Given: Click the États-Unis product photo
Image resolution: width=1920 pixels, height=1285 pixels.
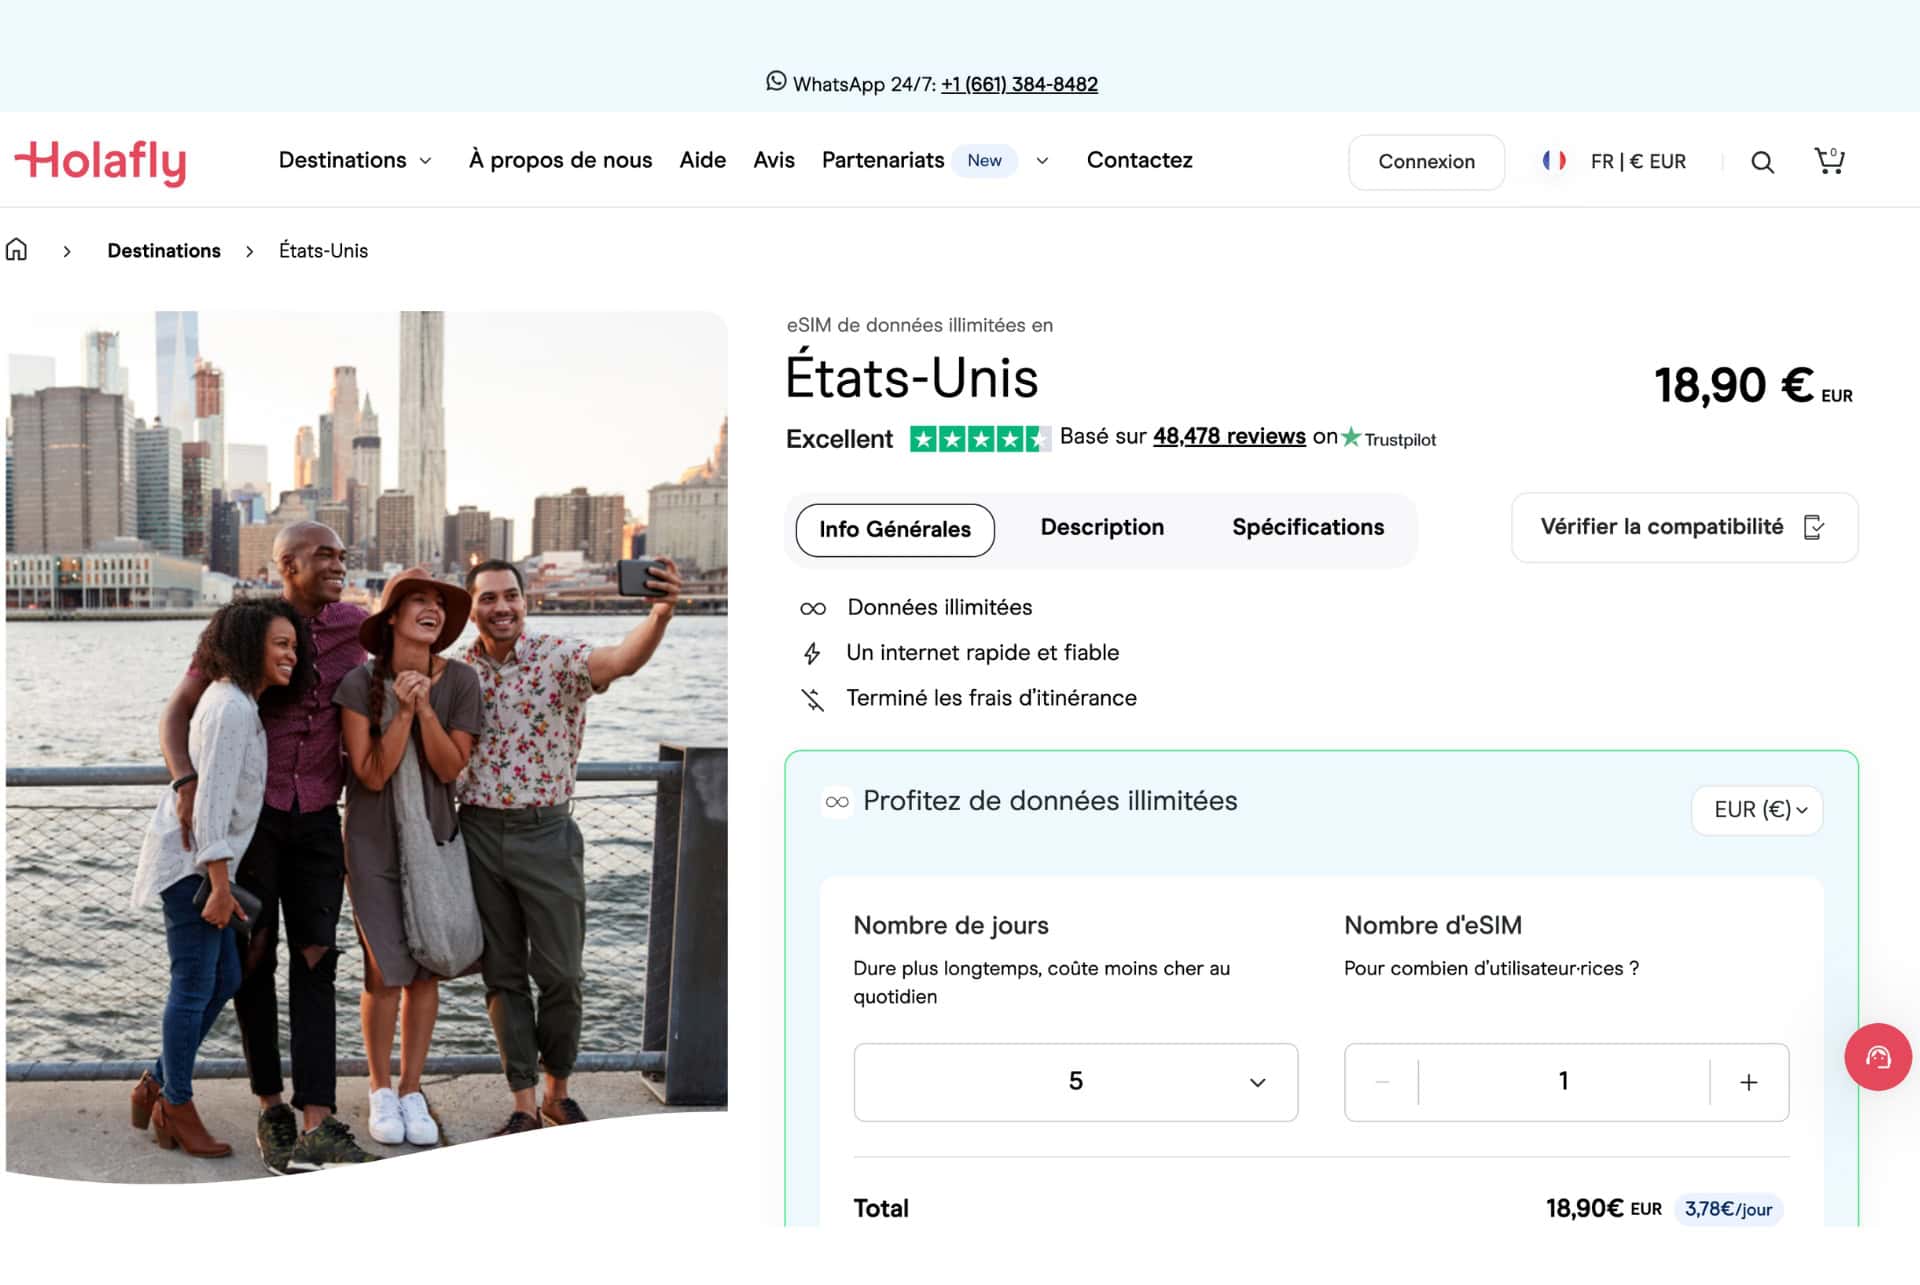Looking at the screenshot, I should point(366,740).
